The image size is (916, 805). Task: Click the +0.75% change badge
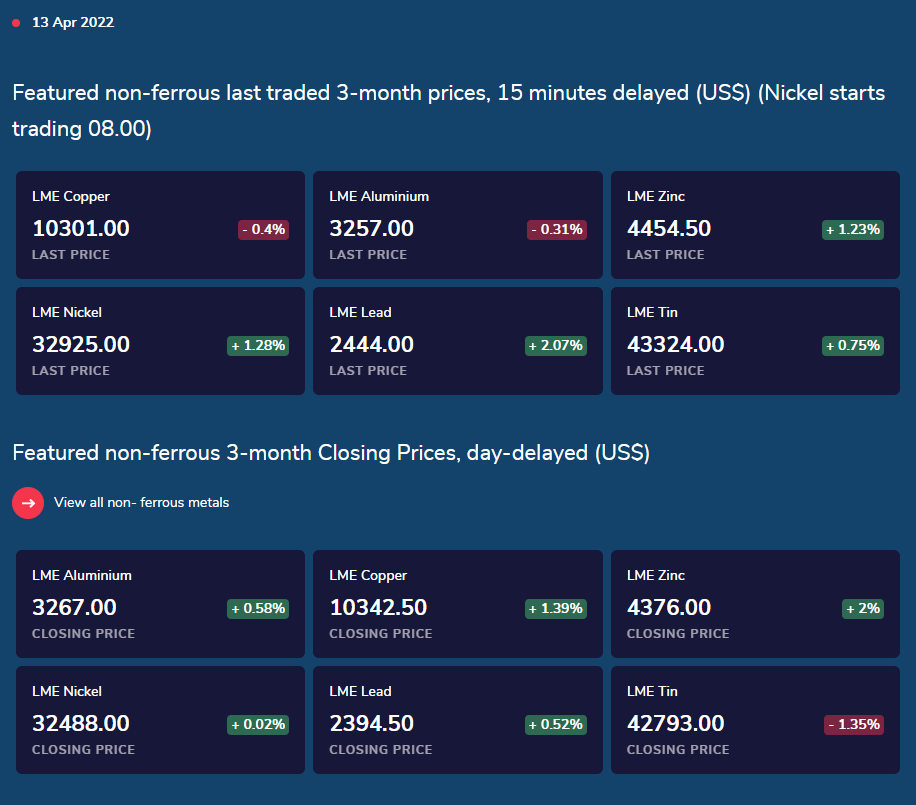pos(853,346)
